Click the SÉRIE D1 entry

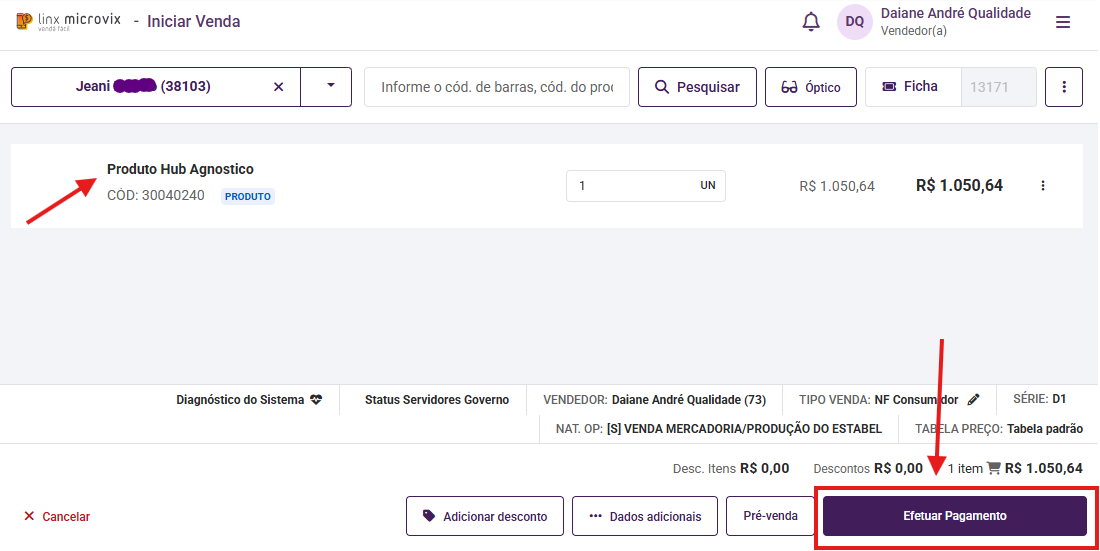1040,399
